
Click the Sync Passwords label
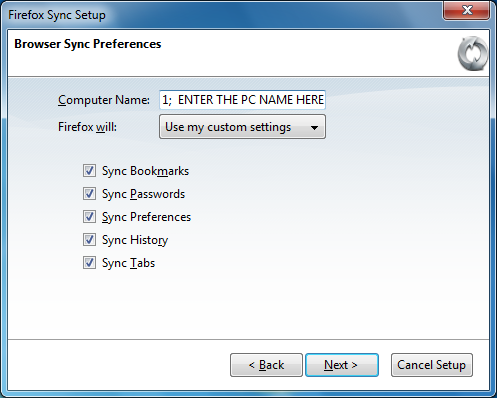[143, 194]
